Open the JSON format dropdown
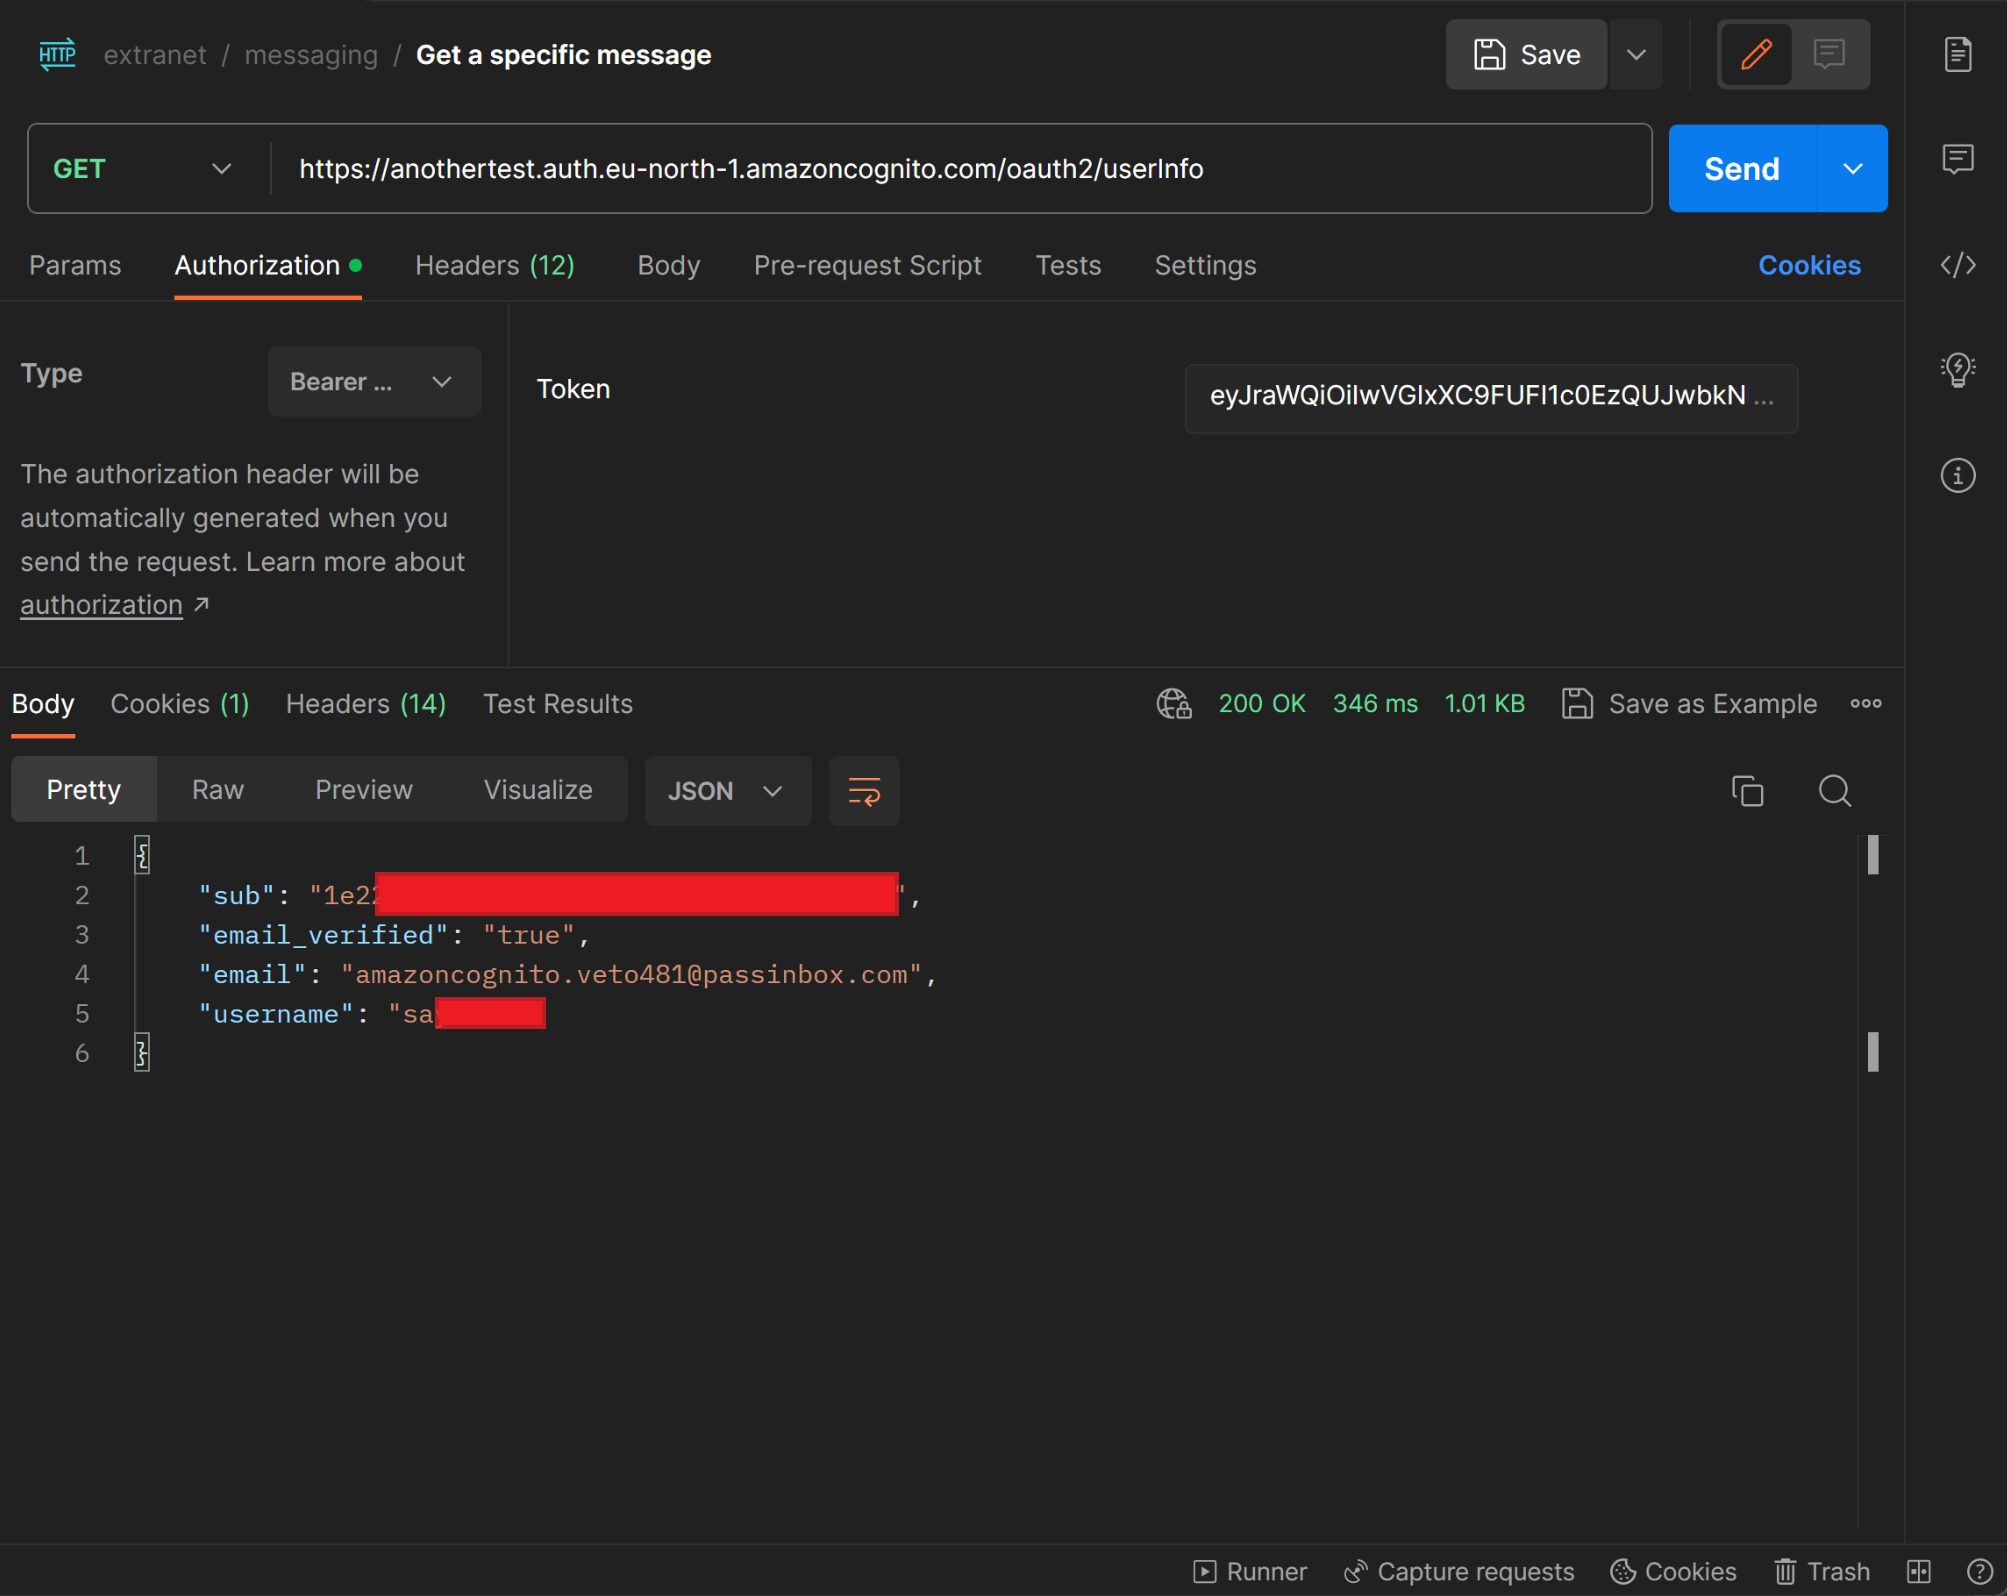The height and width of the screenshot is (1596, 2007). click(727, 790)
